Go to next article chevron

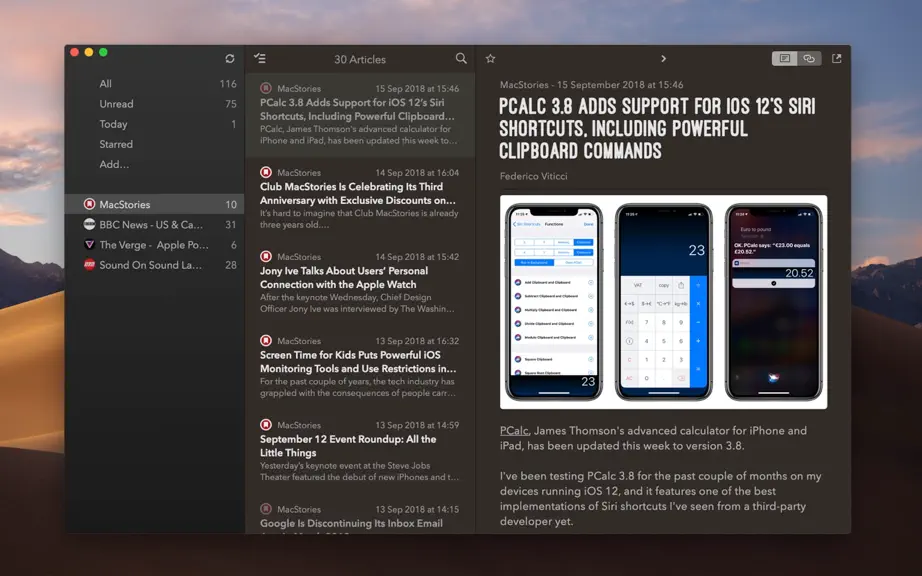tap(663, 58)
